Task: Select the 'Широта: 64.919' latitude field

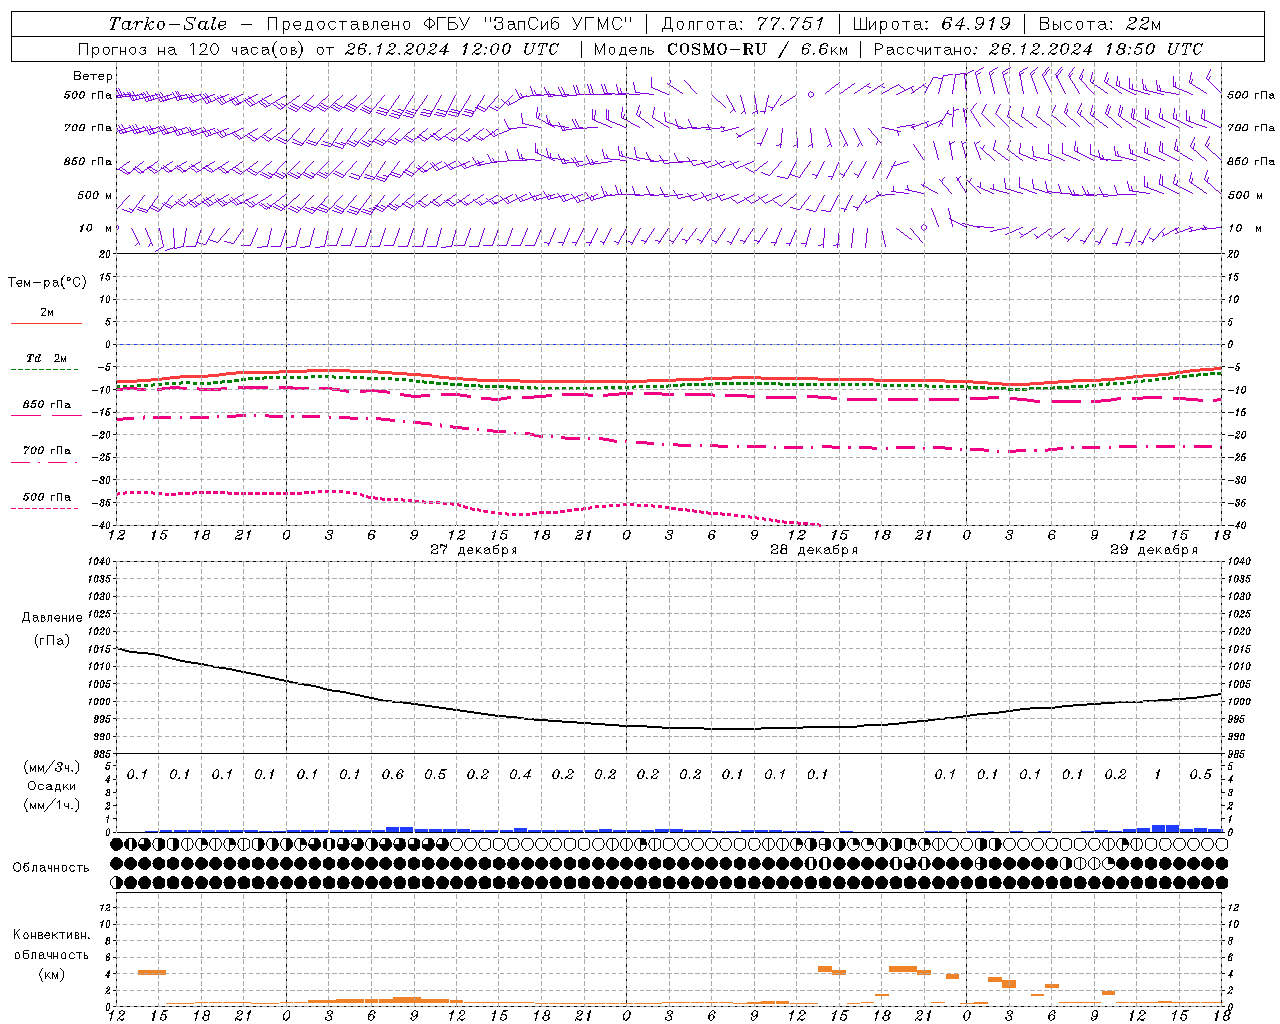Action: tap(932, 24)
